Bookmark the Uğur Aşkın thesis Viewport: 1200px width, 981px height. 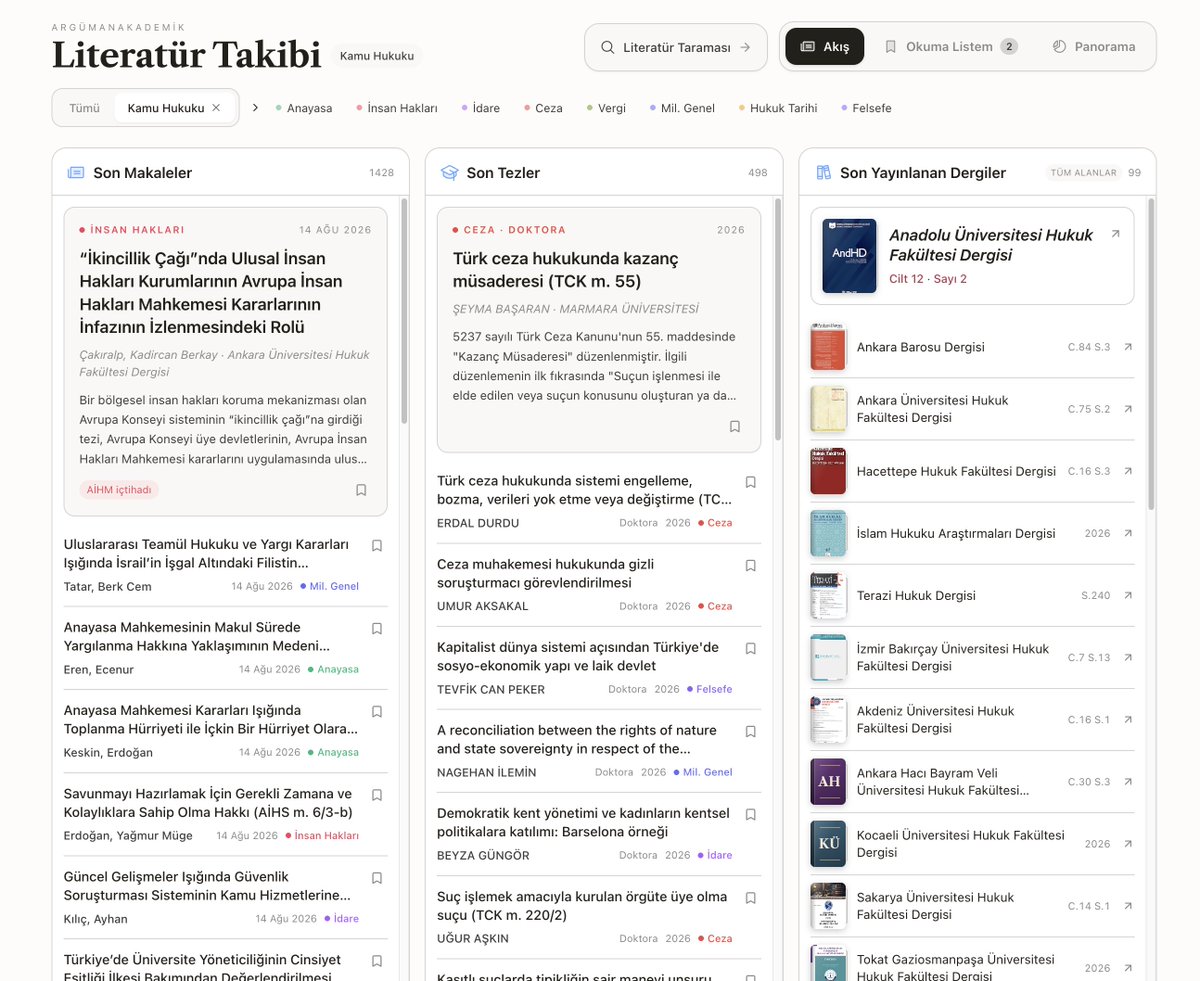[751, 898]
